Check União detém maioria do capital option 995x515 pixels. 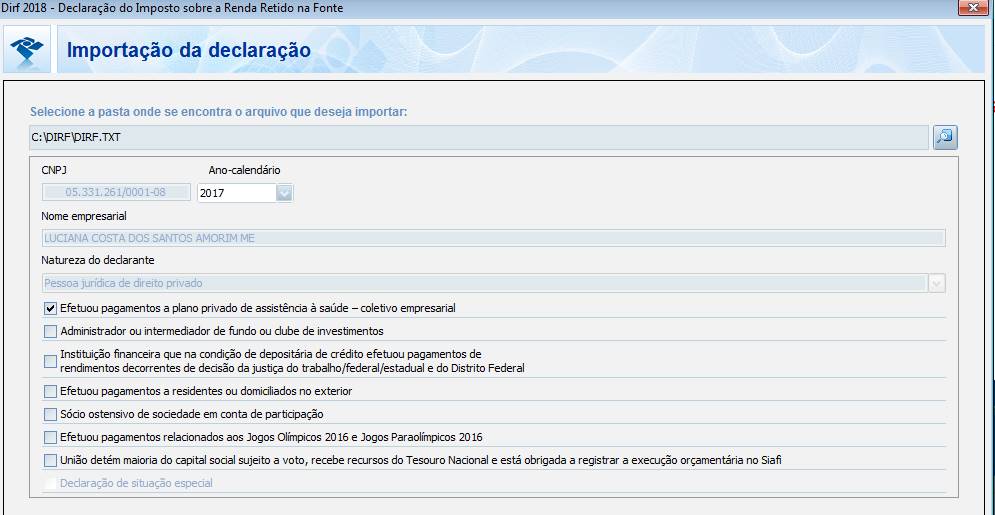(x=50, y=460)
